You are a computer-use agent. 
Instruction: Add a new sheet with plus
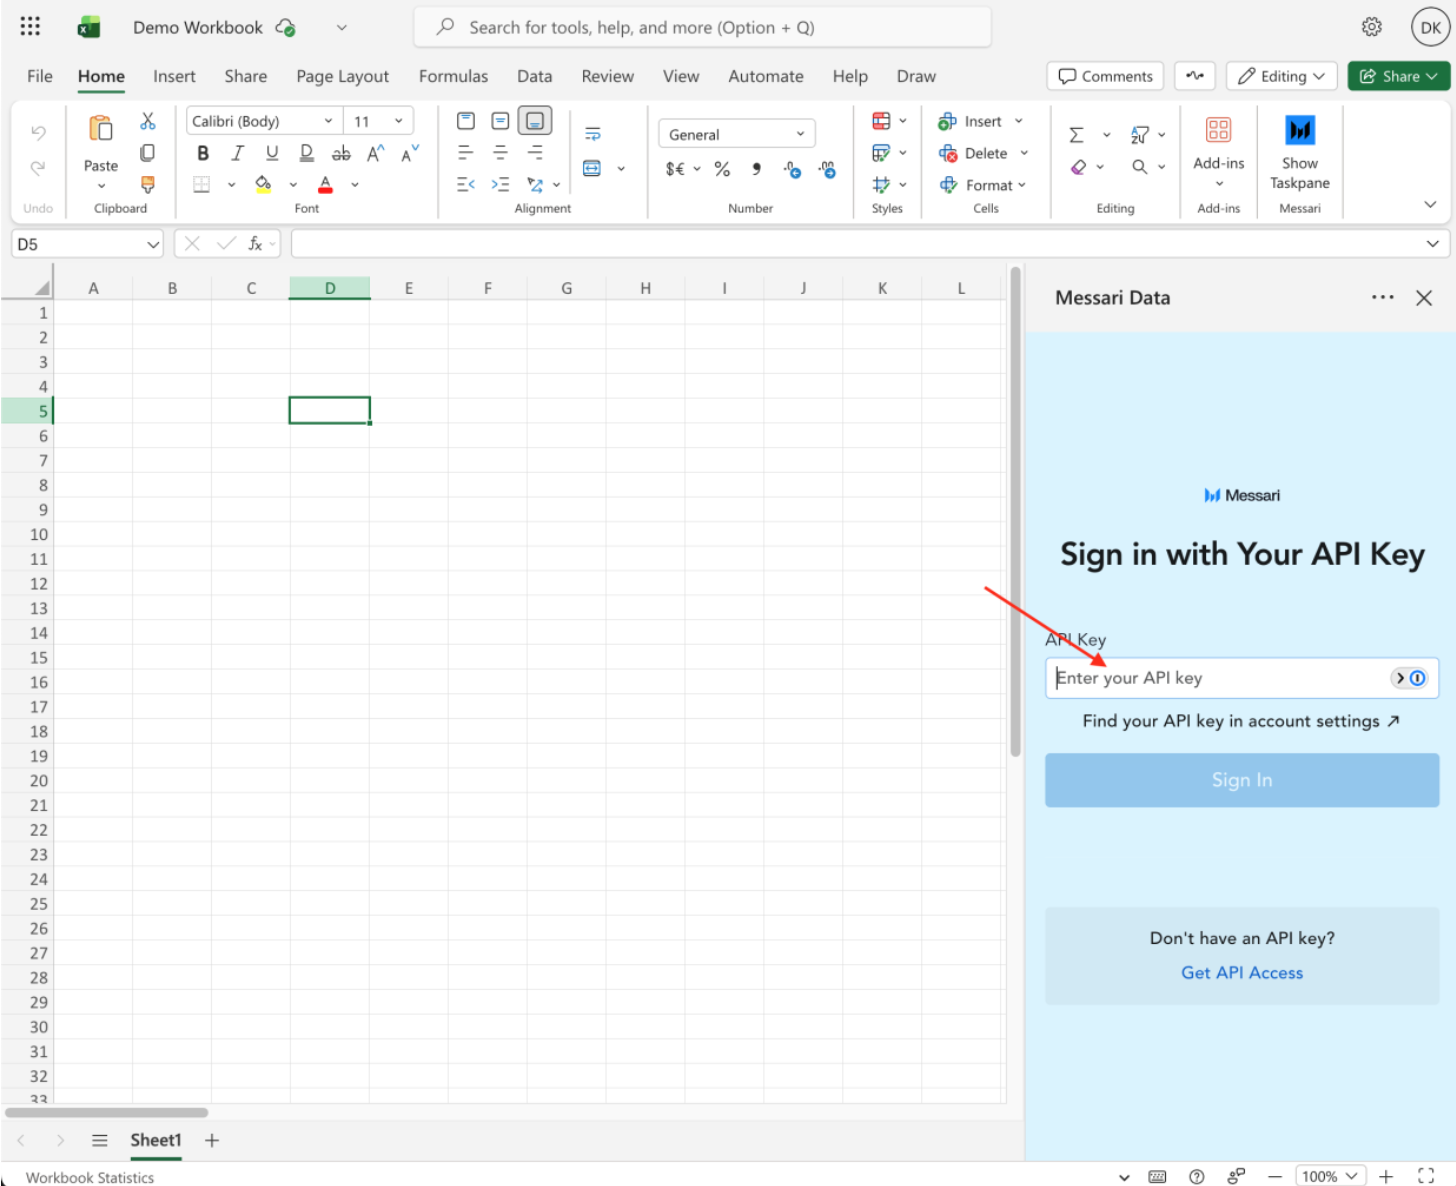click(x=212, y=1140)
